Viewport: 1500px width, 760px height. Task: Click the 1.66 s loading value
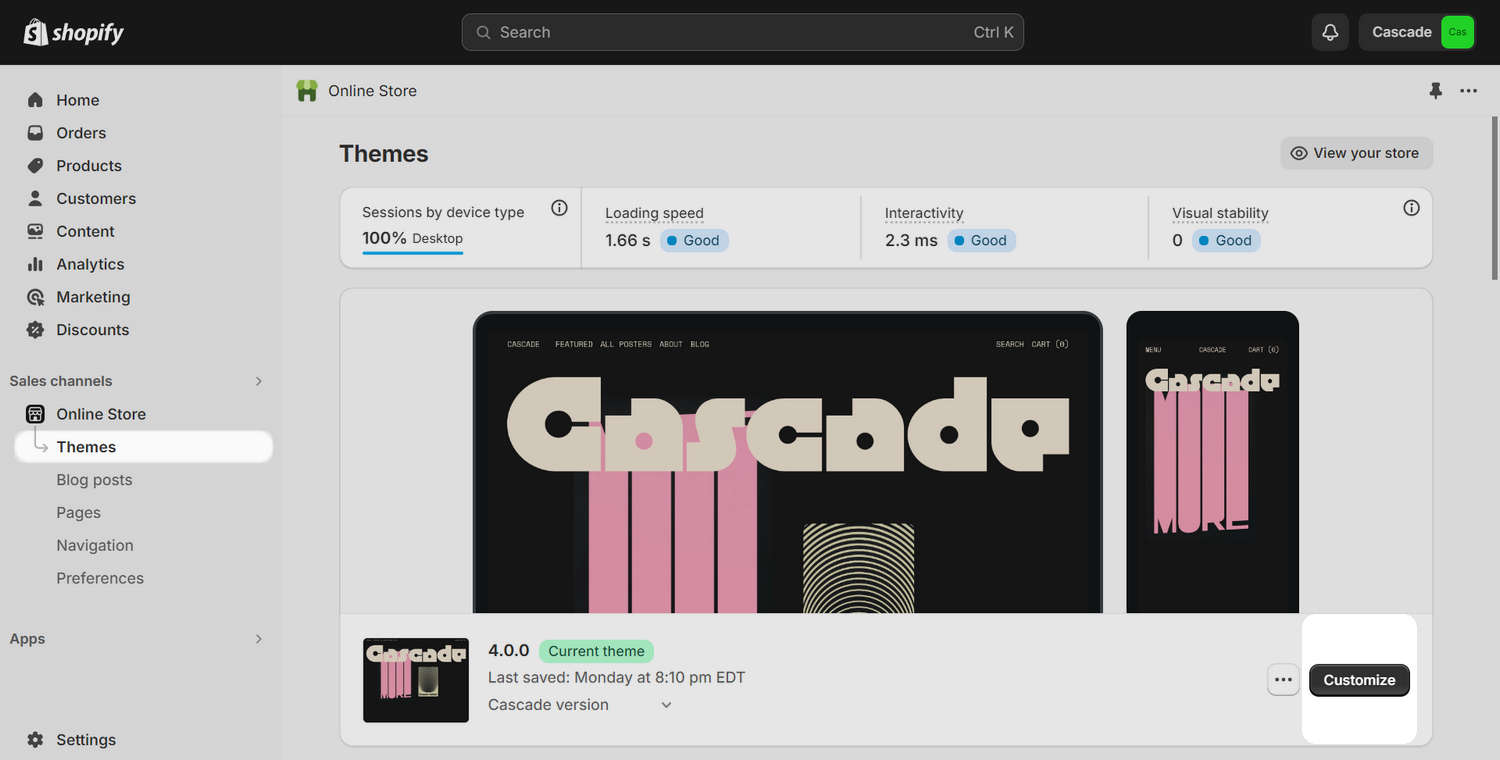(628, 240)
